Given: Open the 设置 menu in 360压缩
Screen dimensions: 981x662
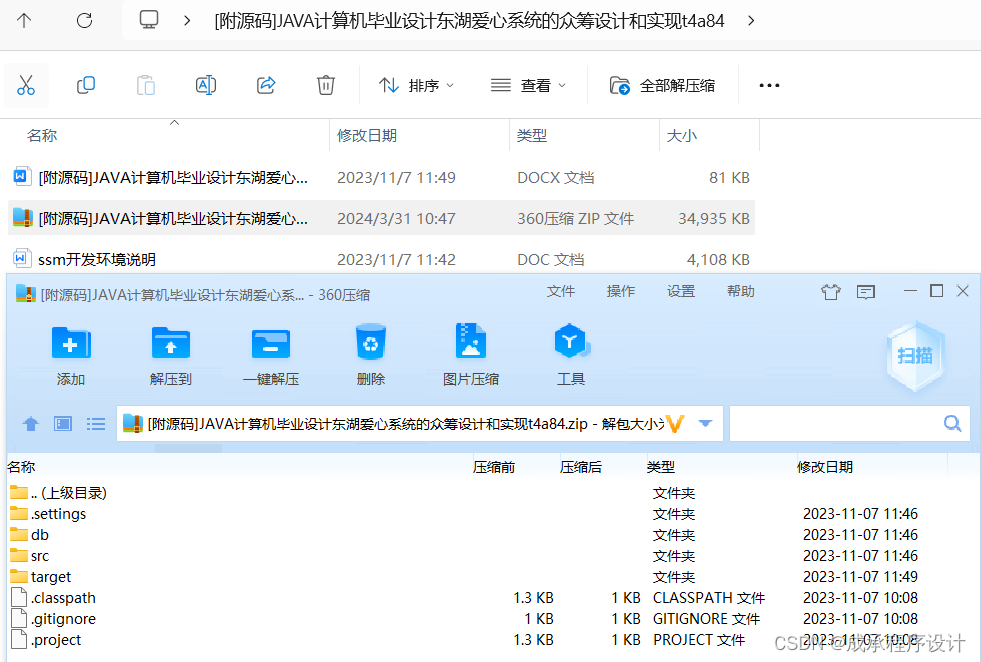Looking at the screenshot, I should coord(681,291).
